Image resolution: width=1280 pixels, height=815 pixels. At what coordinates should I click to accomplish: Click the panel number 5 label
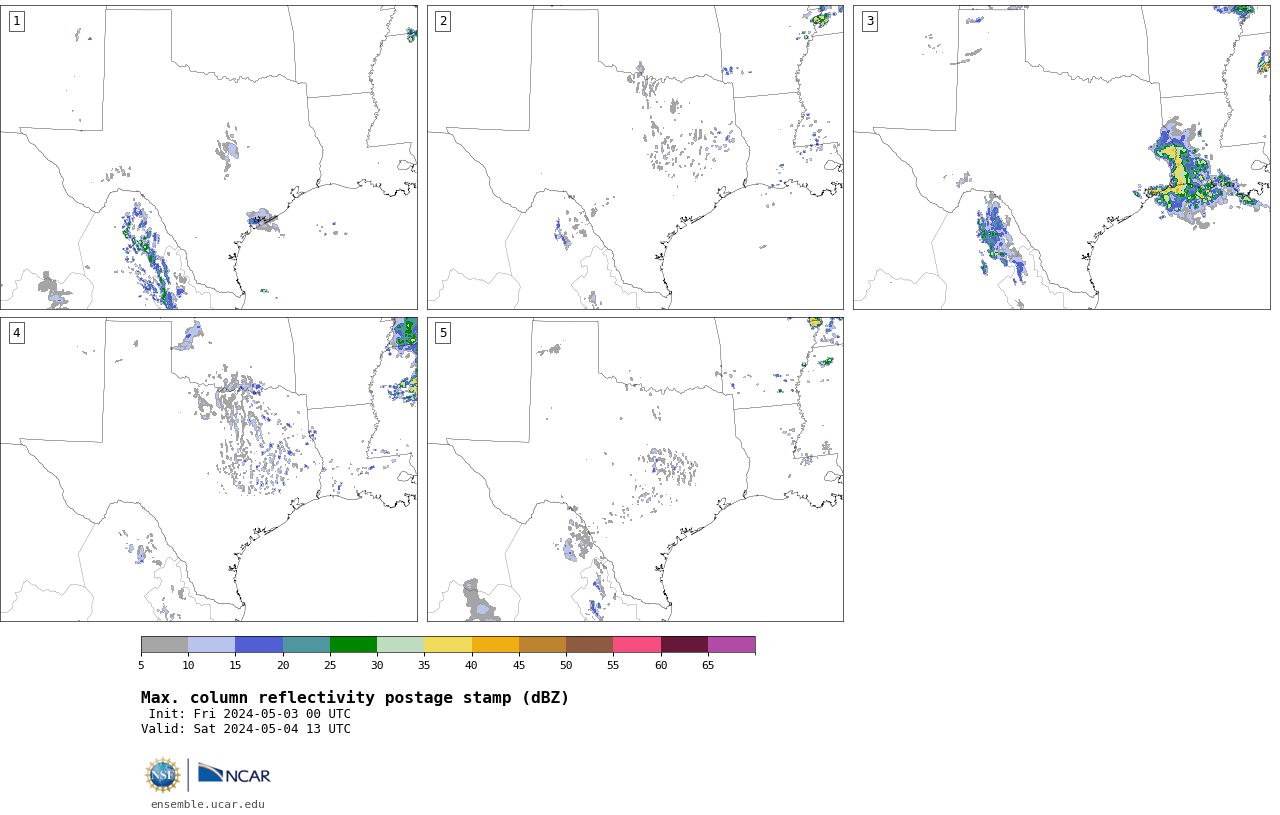point(443,333)
